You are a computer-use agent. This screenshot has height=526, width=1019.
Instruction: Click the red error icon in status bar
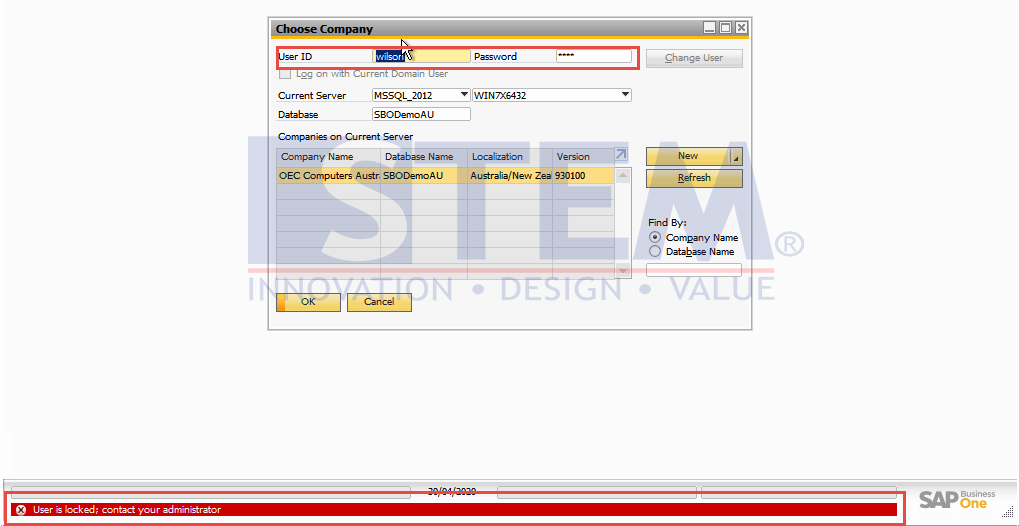pos(21,510)
